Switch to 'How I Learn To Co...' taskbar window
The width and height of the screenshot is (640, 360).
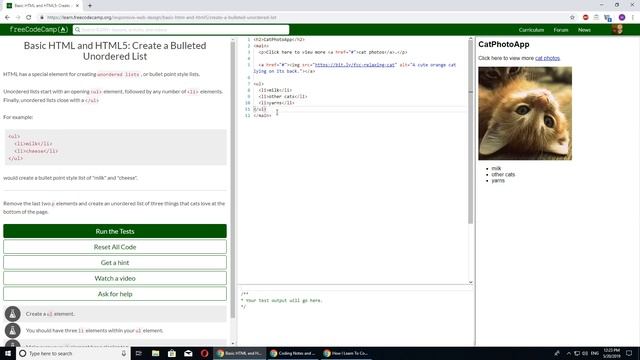[x=346, y=353]
